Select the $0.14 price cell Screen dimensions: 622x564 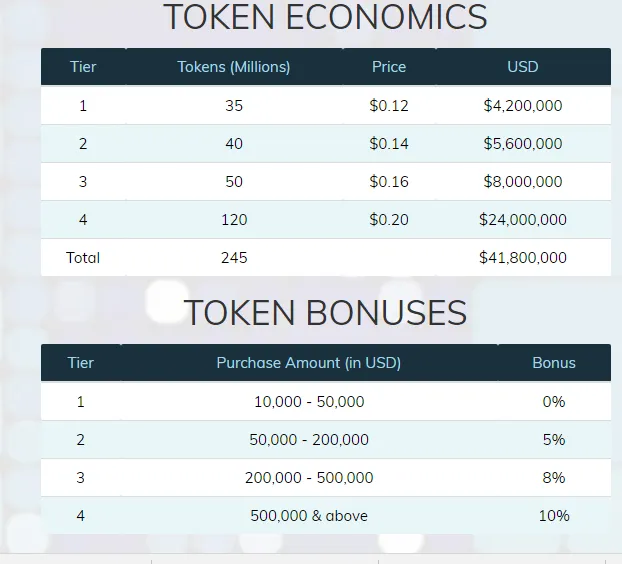pos(389,144)
